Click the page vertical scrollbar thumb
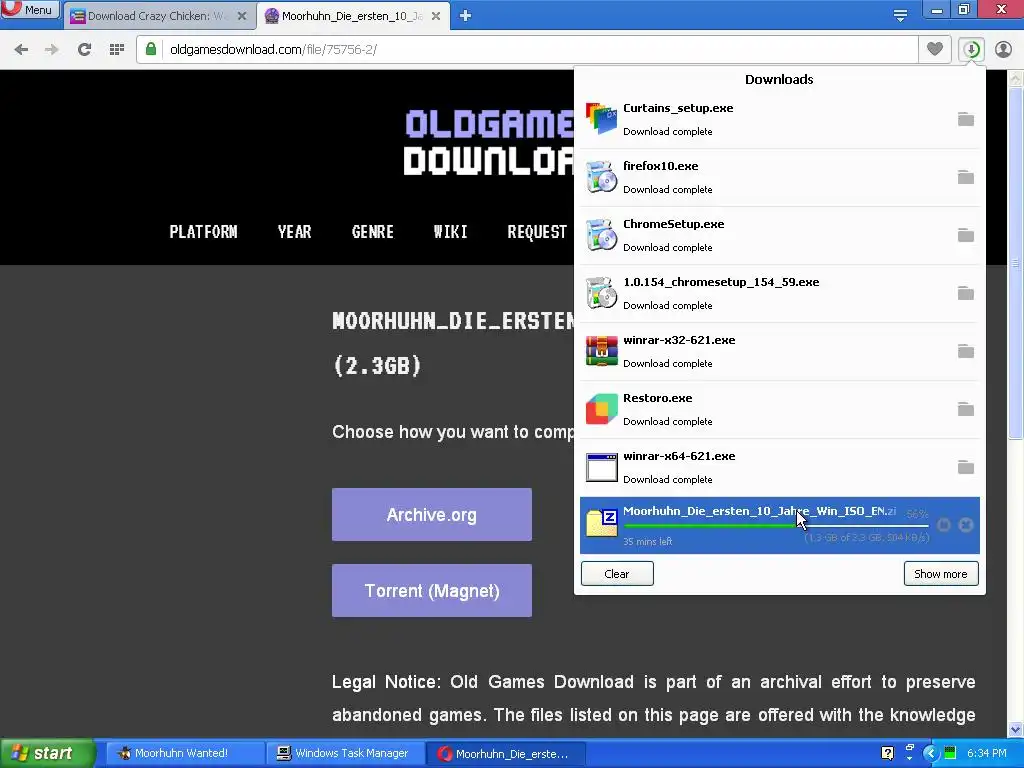 tap(1016, 263)
